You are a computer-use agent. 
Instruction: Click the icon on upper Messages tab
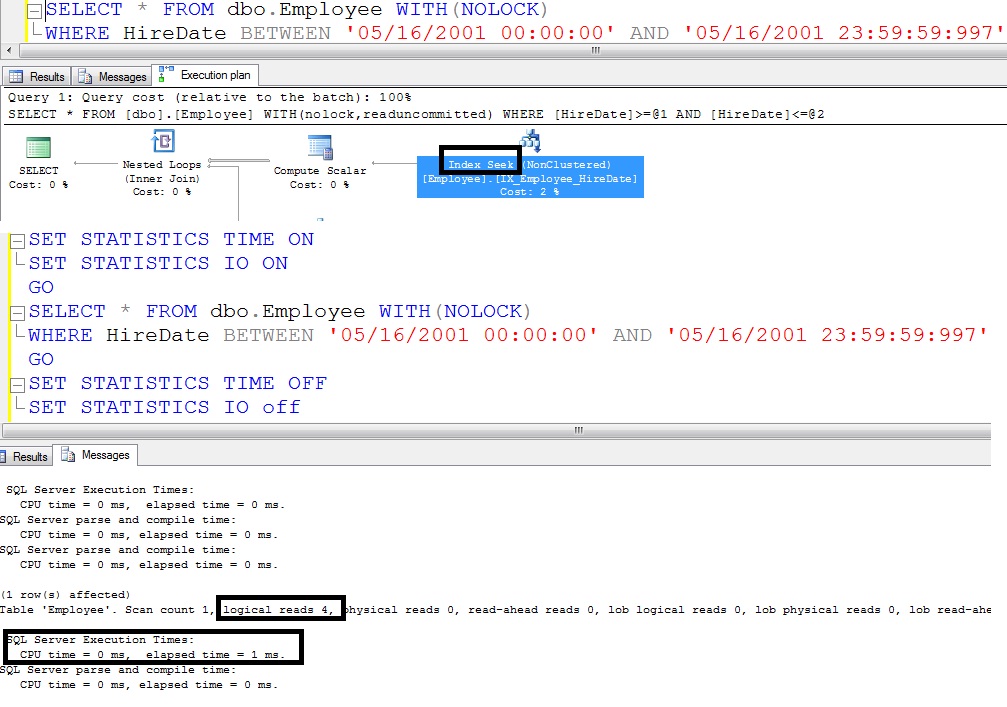(x=85, y=77)
